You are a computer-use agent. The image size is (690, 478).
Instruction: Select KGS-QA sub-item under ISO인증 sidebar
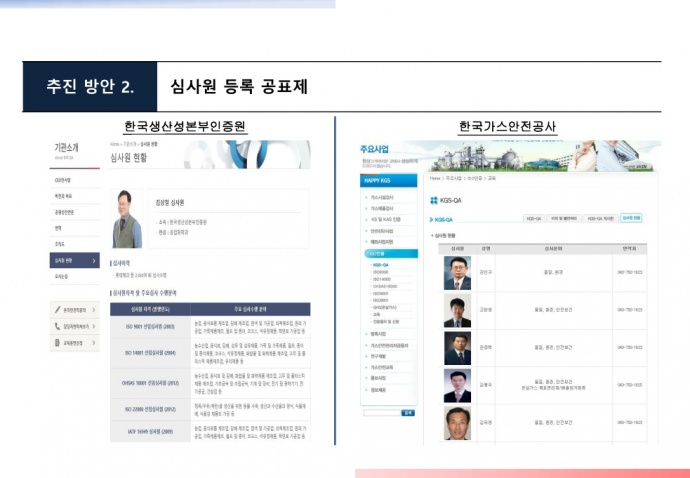coord(381,265)
